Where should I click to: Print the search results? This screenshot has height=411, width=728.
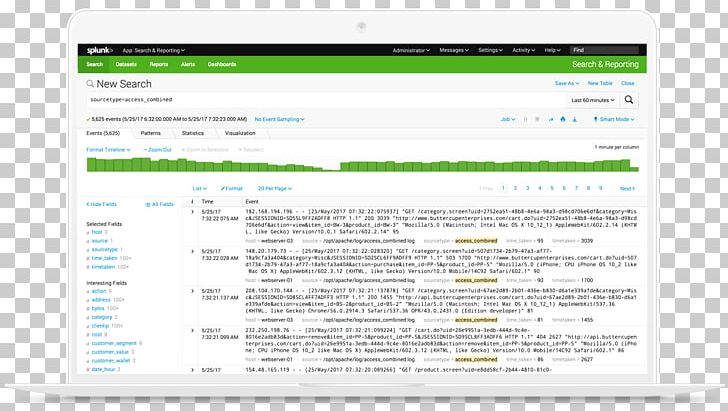click(x=561, y=119)
